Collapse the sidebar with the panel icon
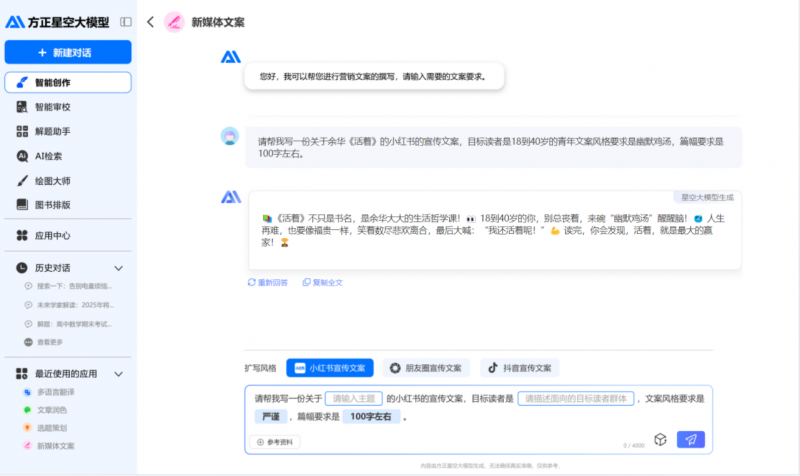This screenshot has height=476, width=800. (125, 21)
